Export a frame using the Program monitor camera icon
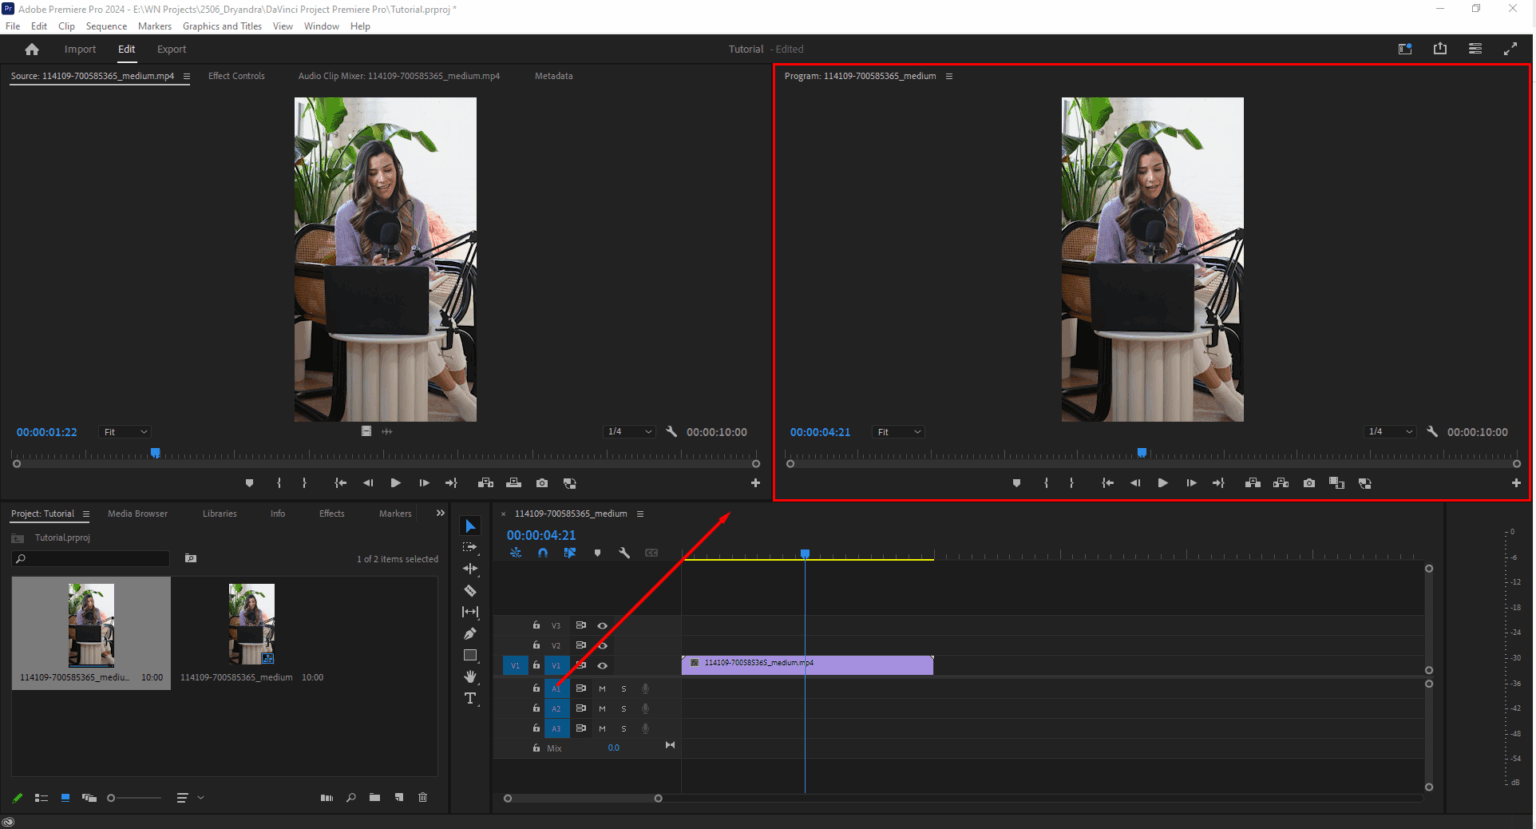The height and width of the screenshot is (829, 1536). click(1308, 483)
